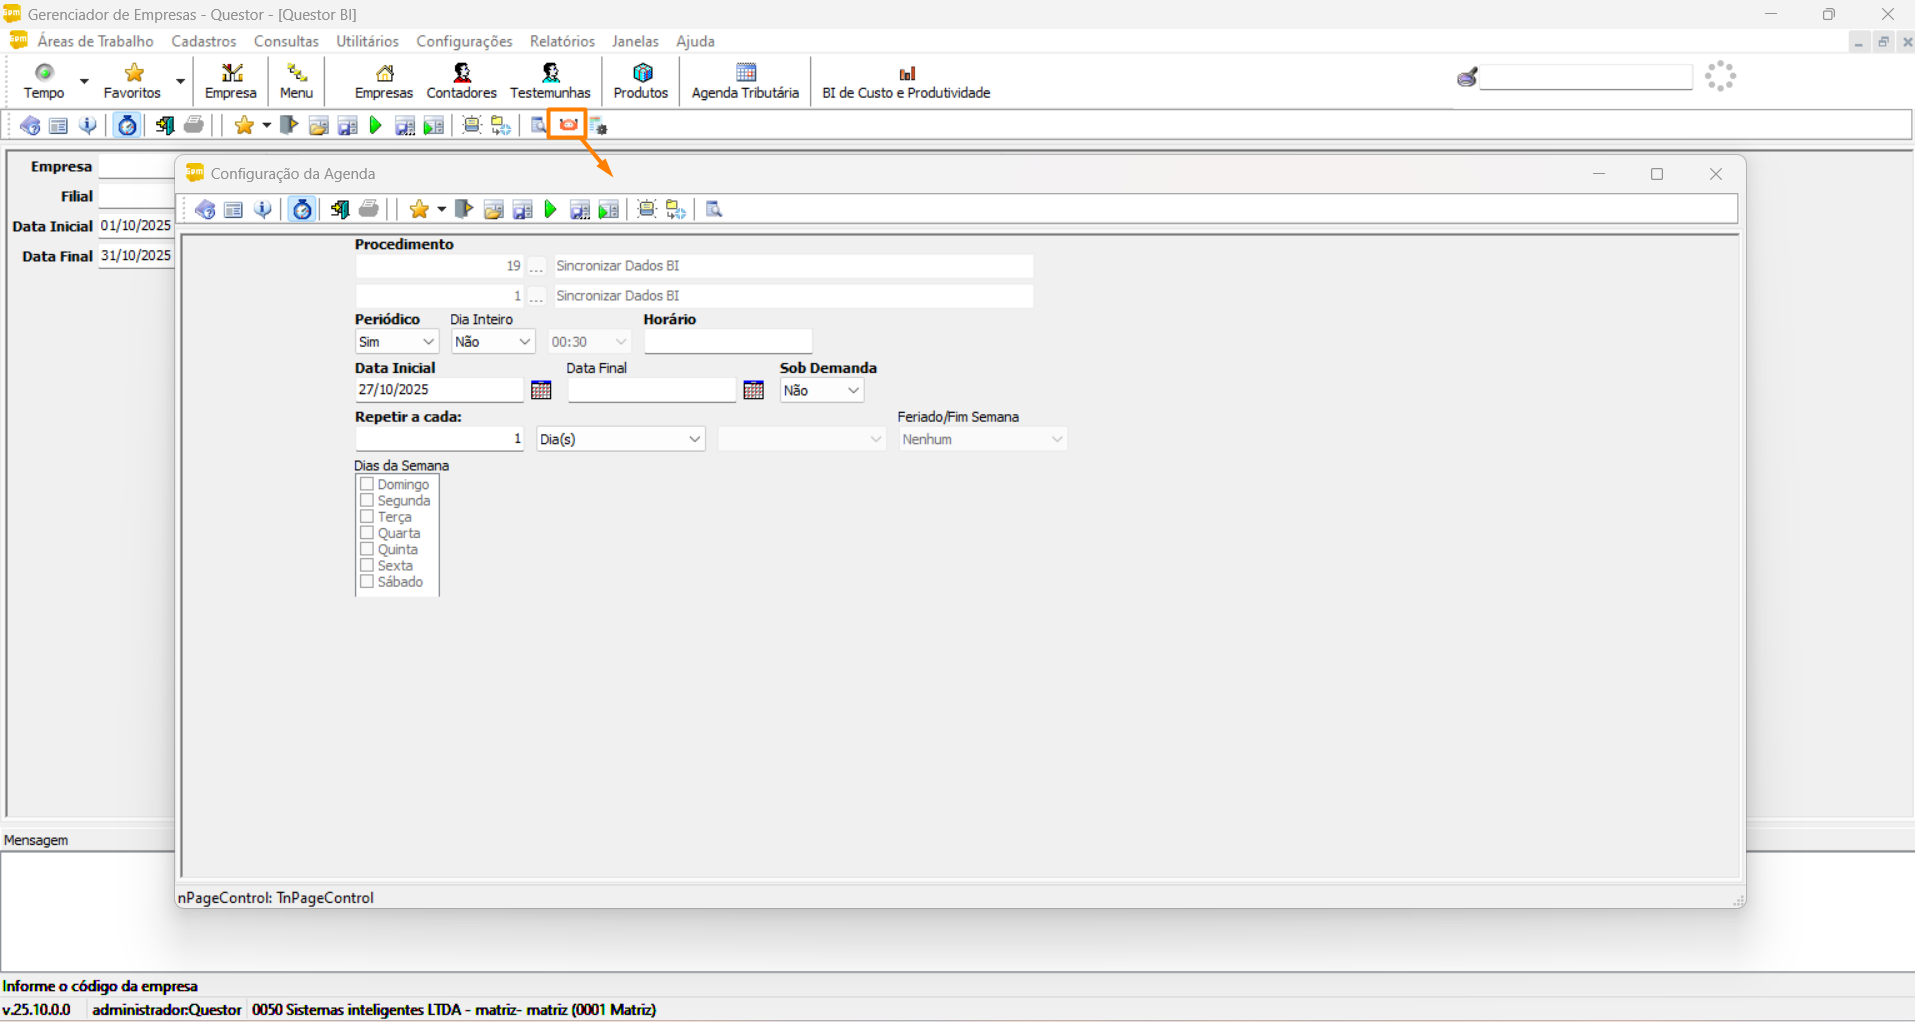Open the Empresas toolbar icon
This screenshot has width=1915, height=1022.
click(383, 80)
